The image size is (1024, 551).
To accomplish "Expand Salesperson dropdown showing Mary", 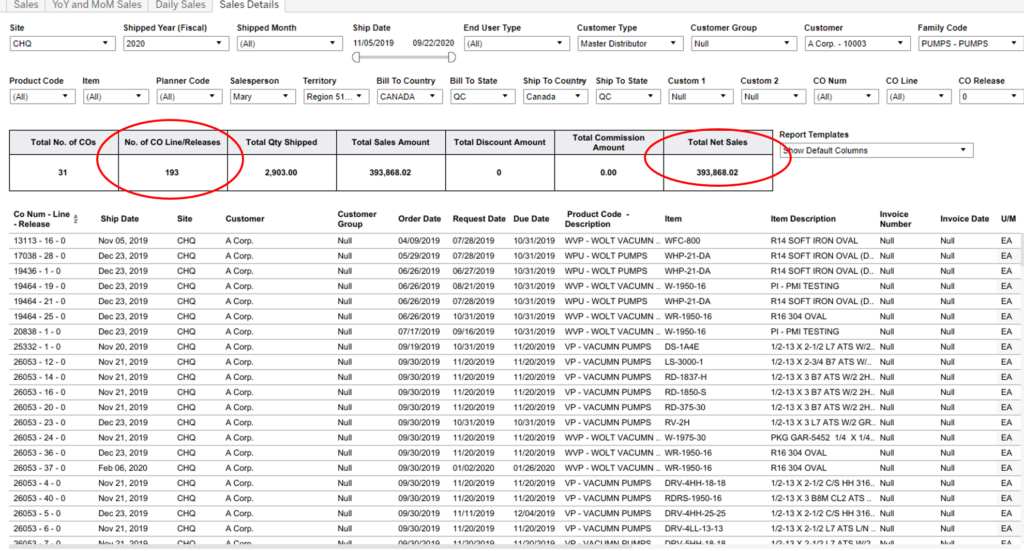I will [x=263, y=97].
